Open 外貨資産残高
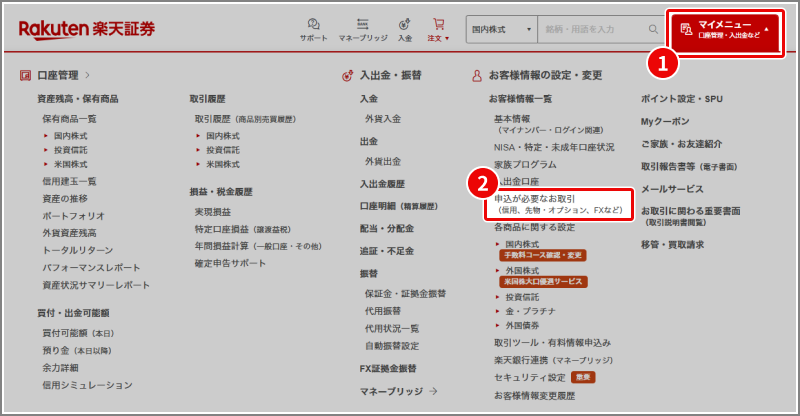 [69, 233]
